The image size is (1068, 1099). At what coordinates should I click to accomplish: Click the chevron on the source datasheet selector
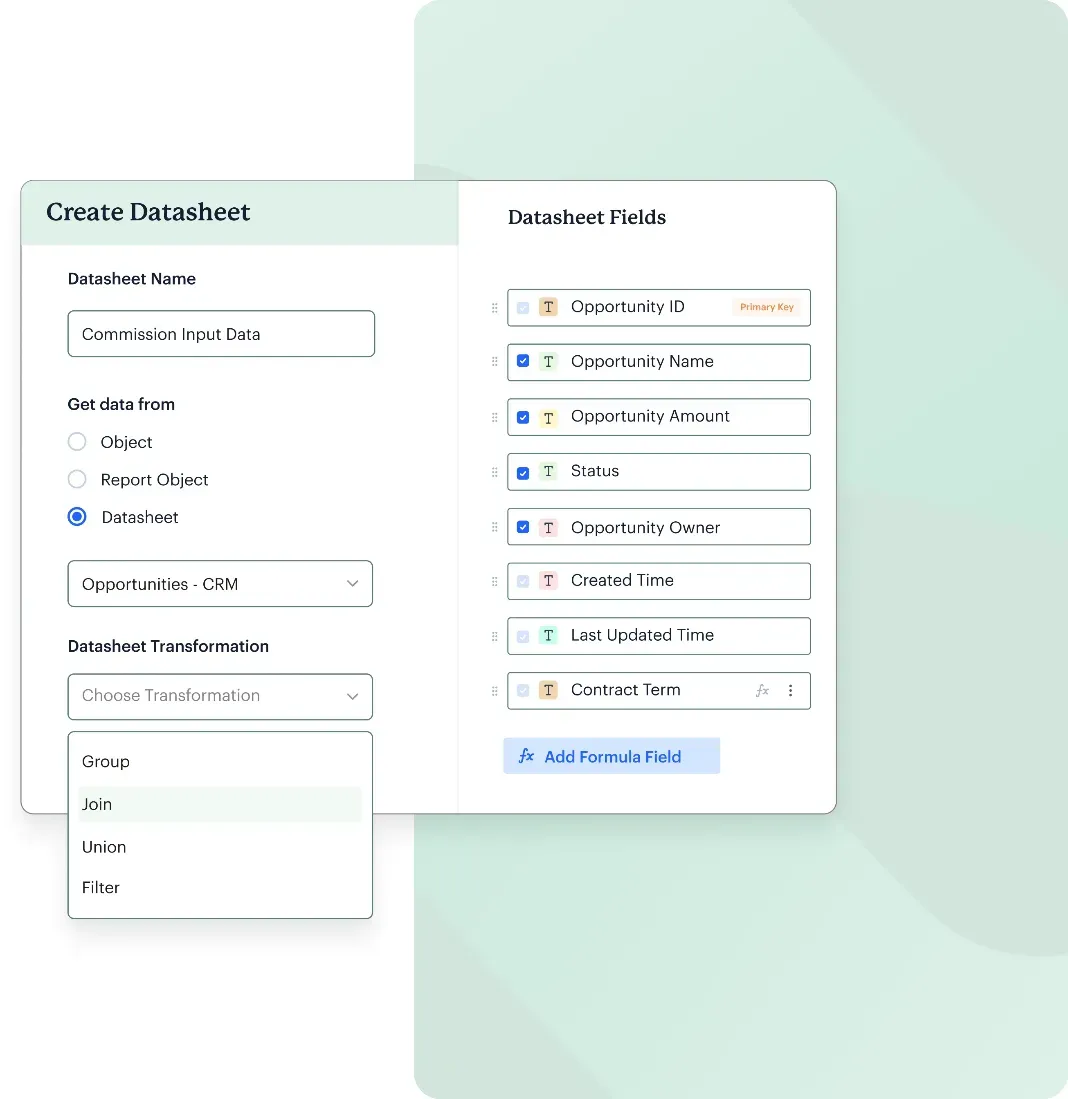tap(352, 583)
